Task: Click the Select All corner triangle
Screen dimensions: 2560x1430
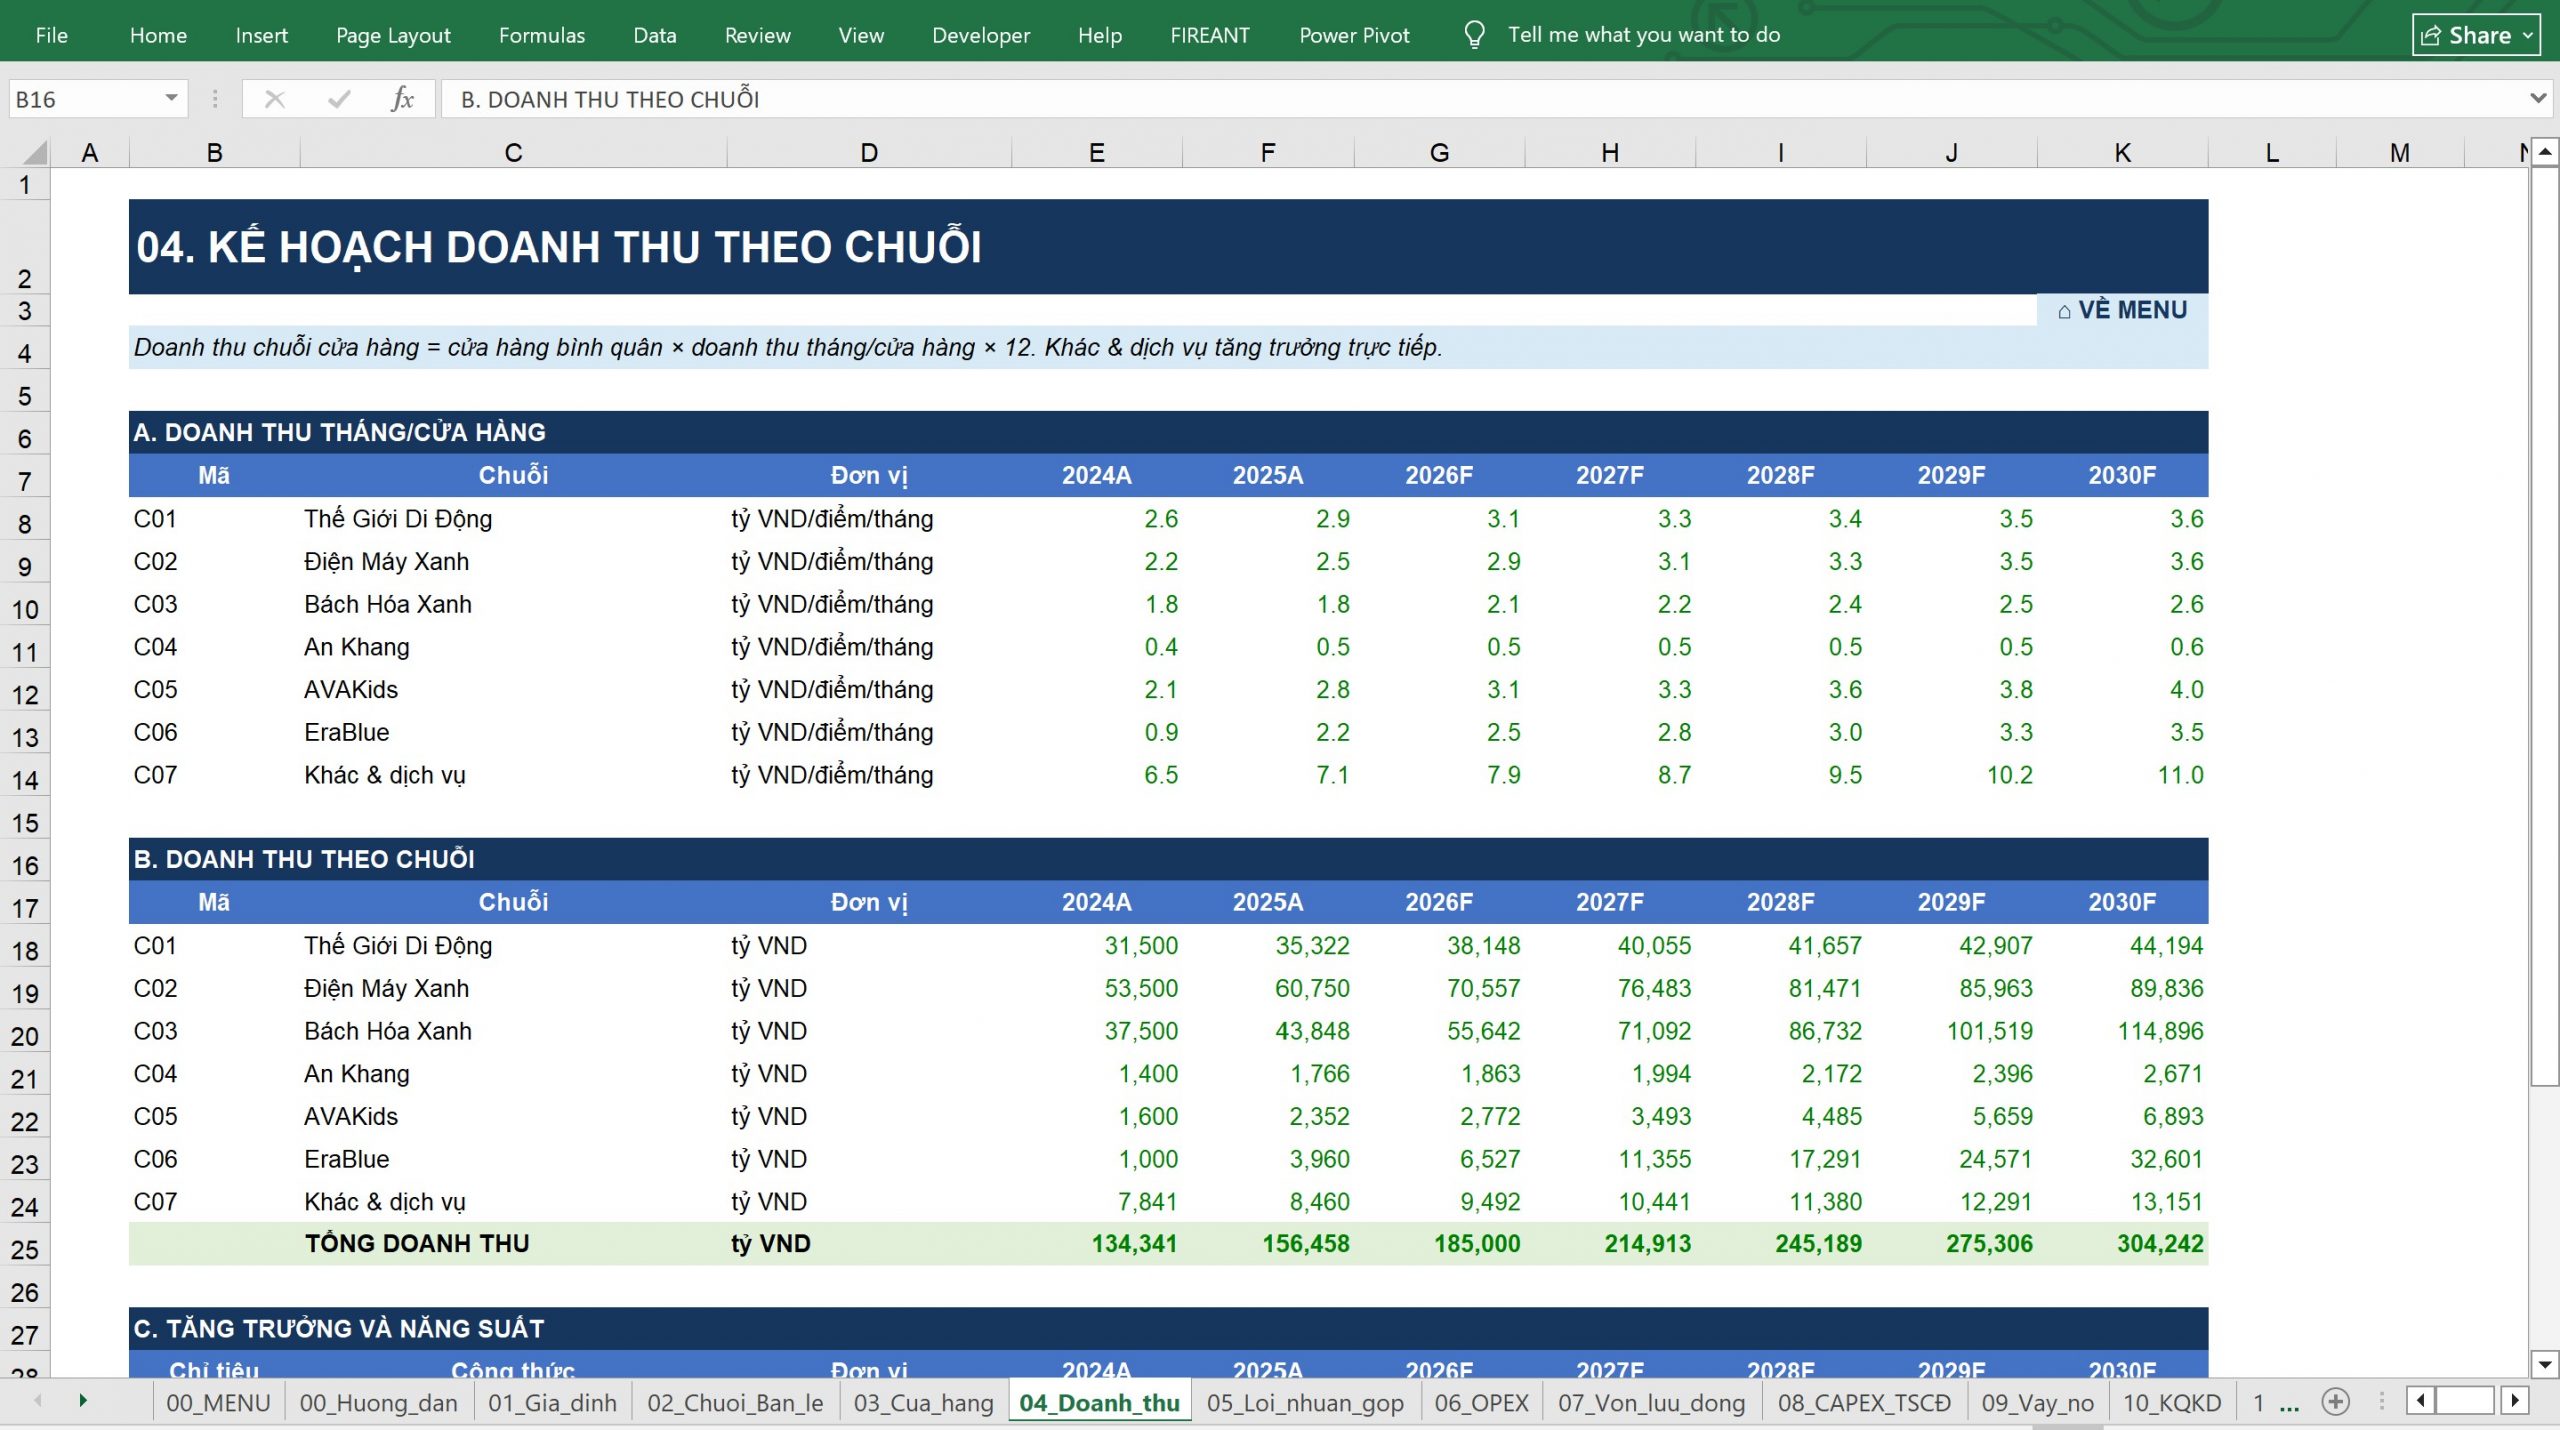Action: tap(35, 153)
